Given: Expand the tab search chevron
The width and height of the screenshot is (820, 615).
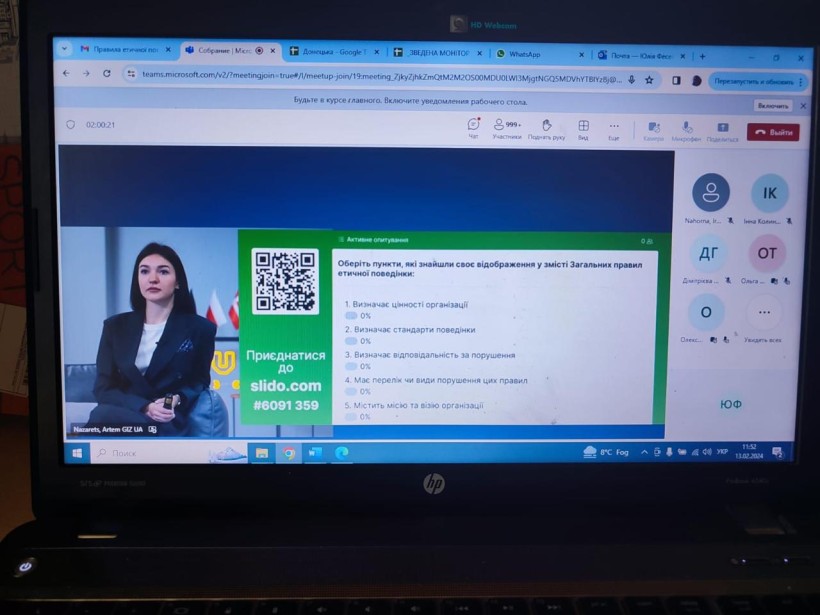Looking at the screenshot, I should (65, 48).
